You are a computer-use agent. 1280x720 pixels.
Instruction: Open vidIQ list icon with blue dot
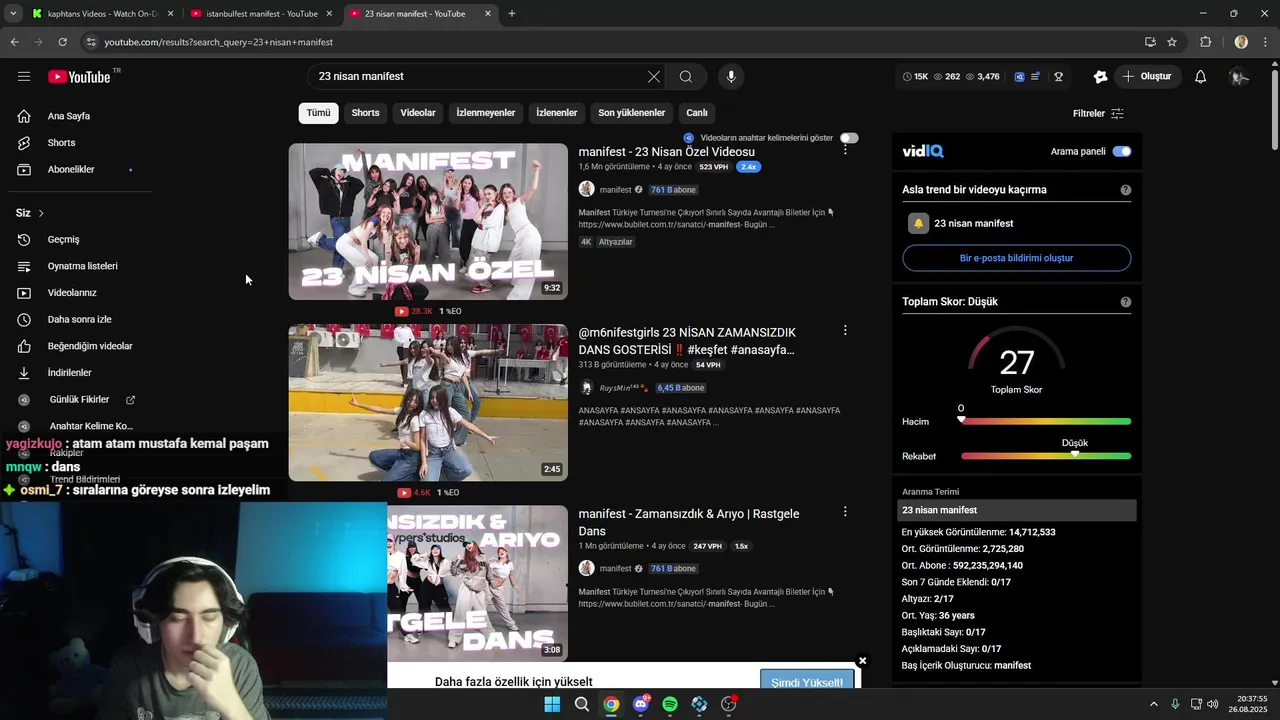(x=1036, y=77)
